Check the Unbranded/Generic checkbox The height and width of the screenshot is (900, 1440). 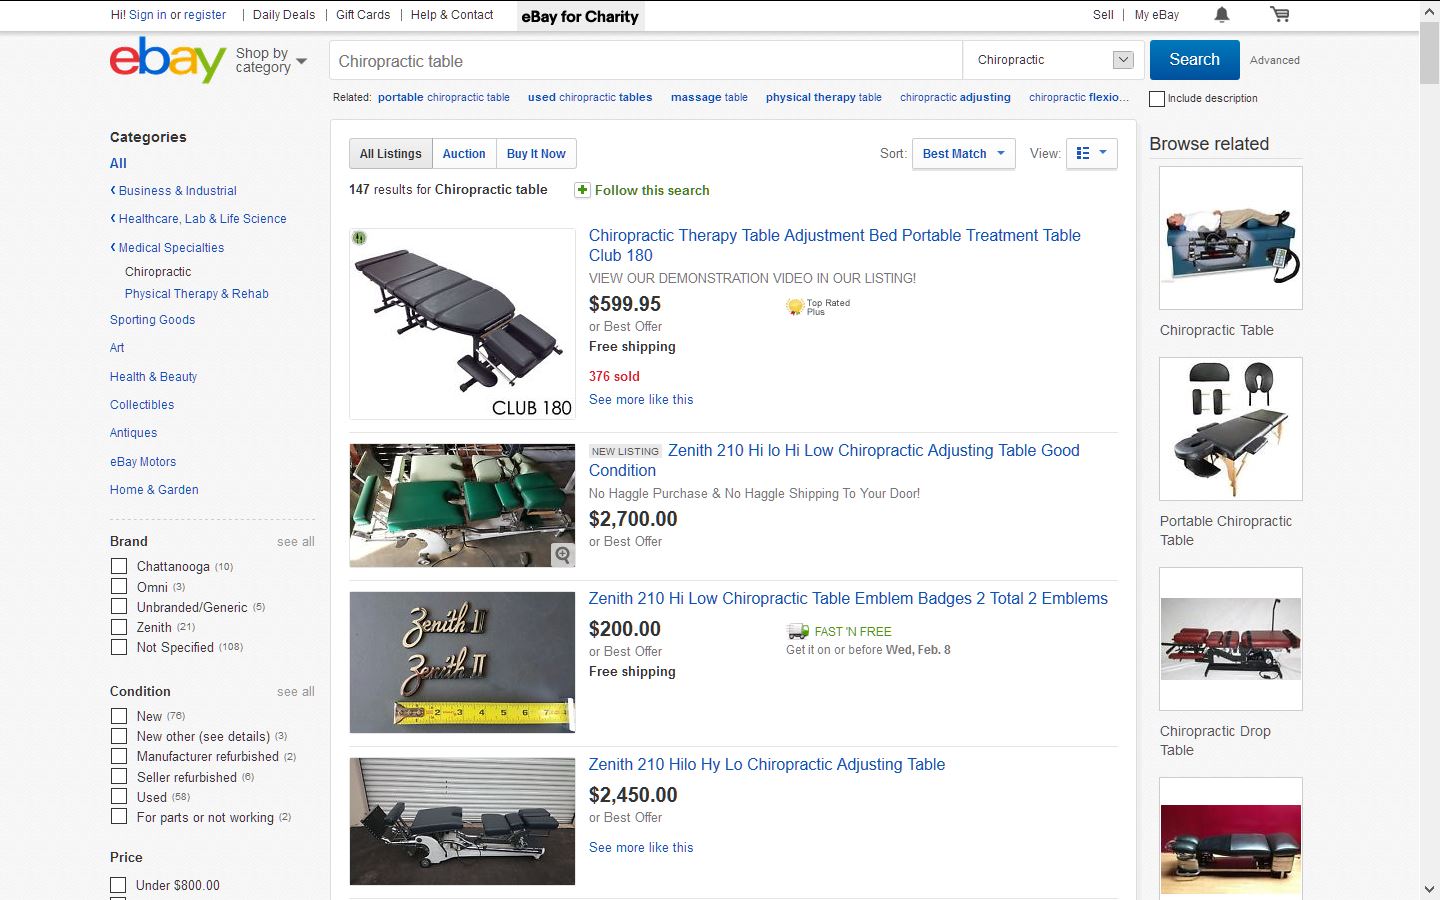[x=119, y=606]
